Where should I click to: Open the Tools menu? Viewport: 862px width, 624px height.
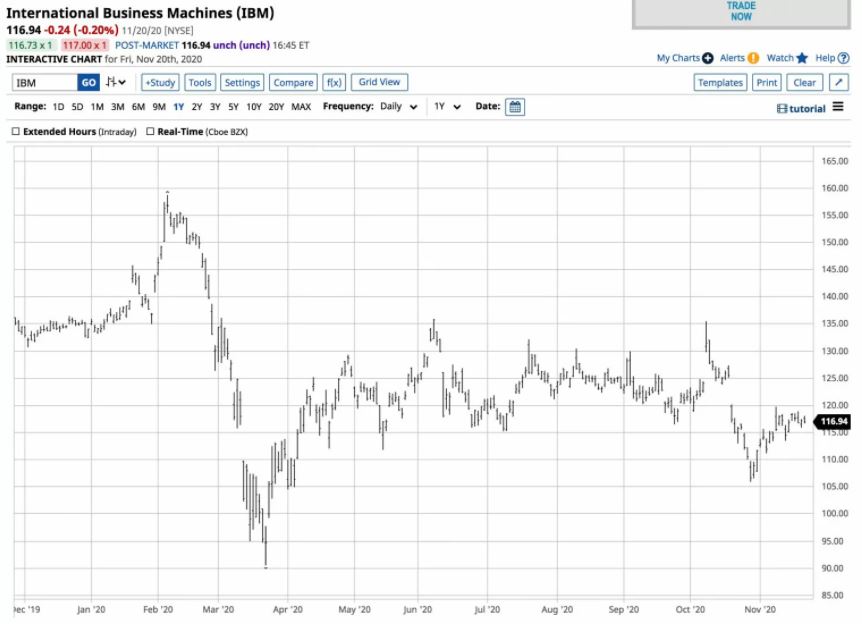[200, 82]
